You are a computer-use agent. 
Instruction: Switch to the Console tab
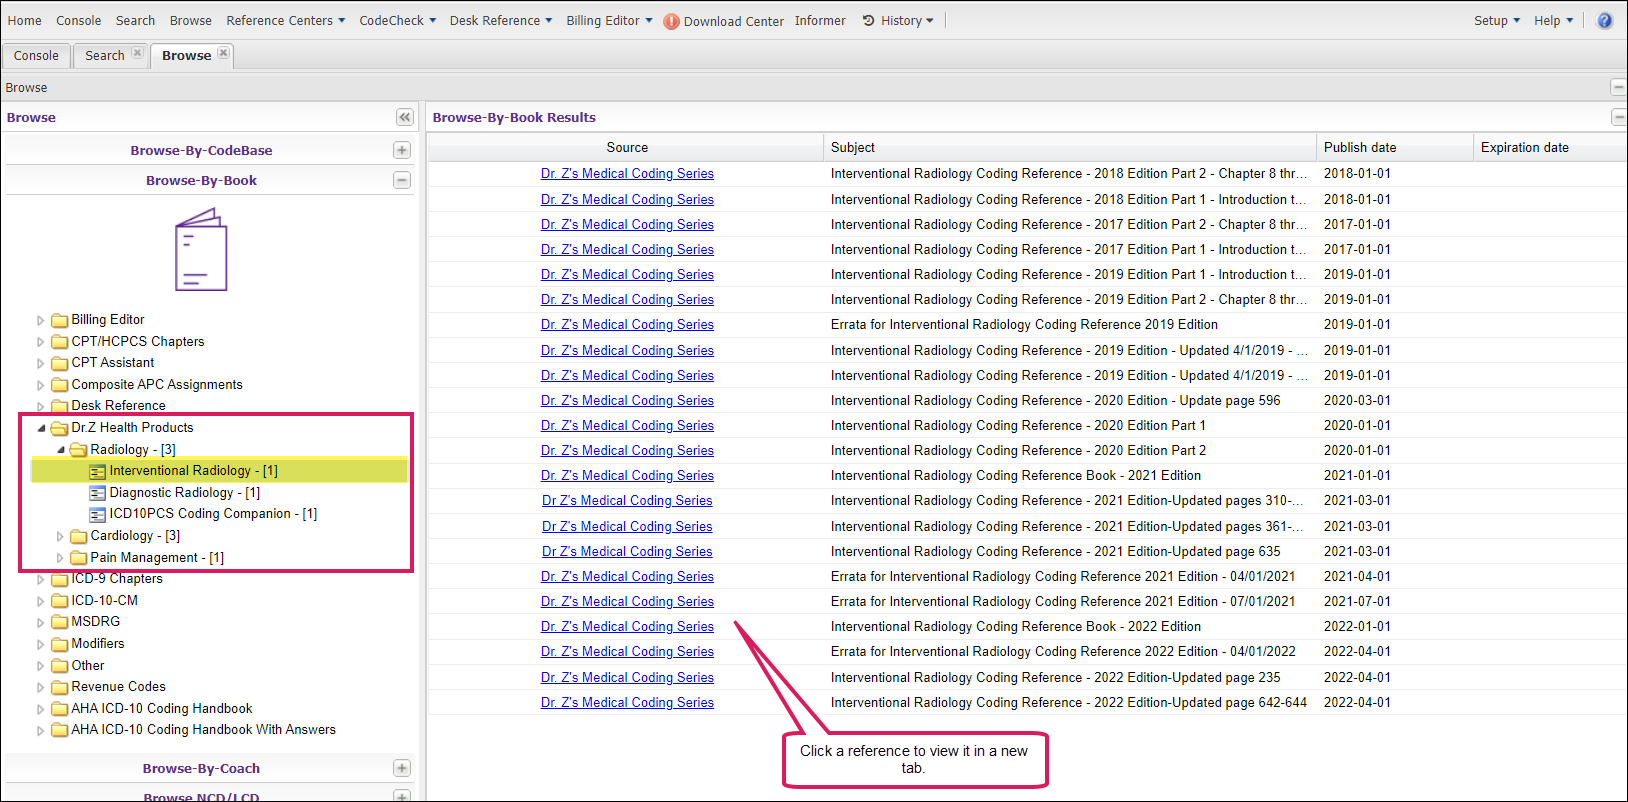[x=36, y=55]
